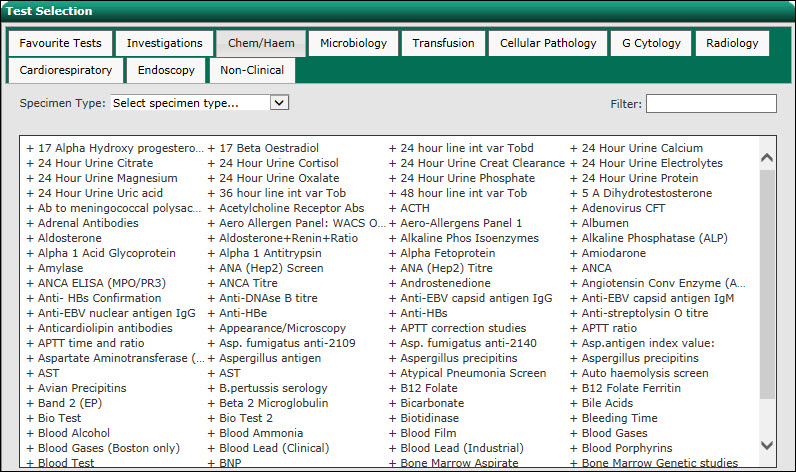Click the scrollbar down arrow
Screen dimensions: 796x472
pyautogui.click(x=767, y=446)
